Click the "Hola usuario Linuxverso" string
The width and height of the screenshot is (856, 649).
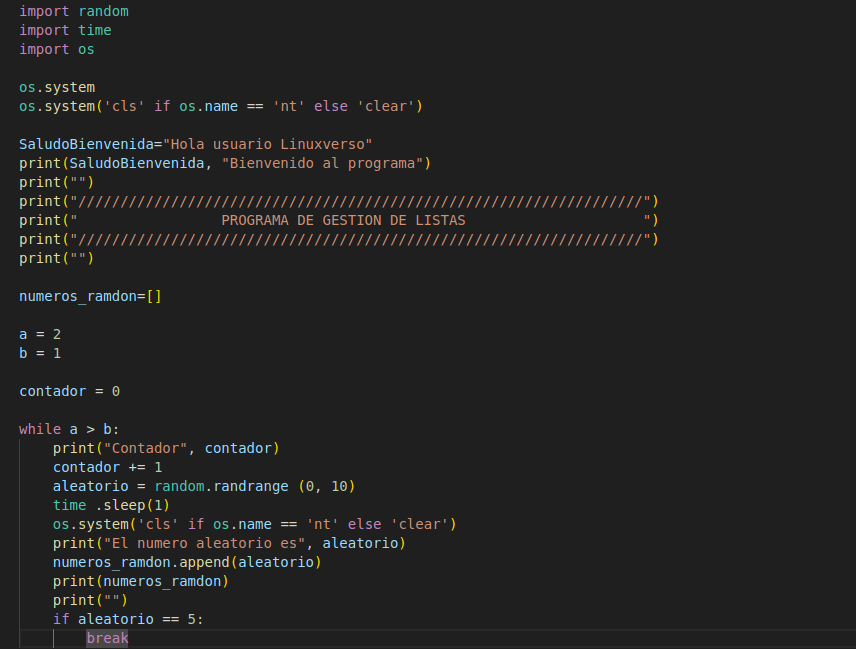267,144
